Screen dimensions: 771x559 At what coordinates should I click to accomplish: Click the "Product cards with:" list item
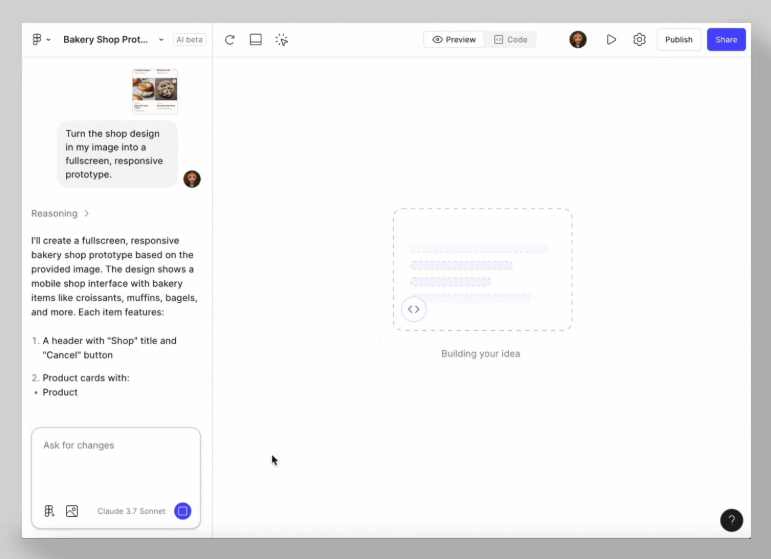[86, 378]
